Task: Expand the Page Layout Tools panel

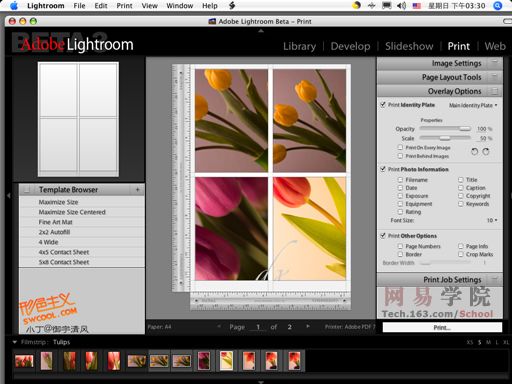Action: pyautogui.click(x=440, y=77)
